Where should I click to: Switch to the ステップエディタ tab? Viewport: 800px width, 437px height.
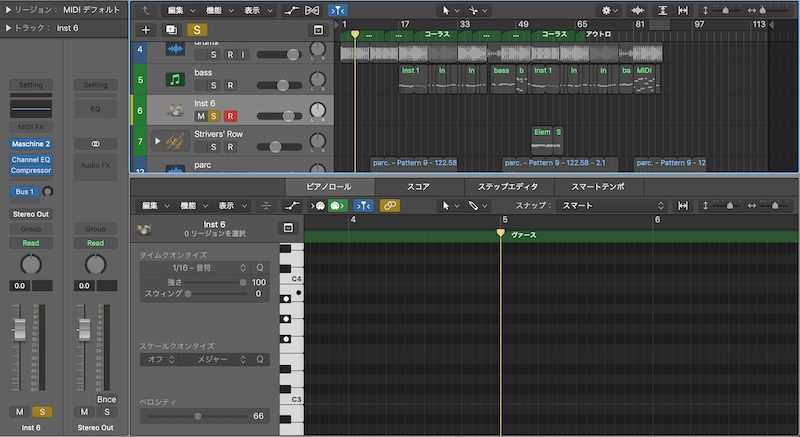(x=508, y=187)
